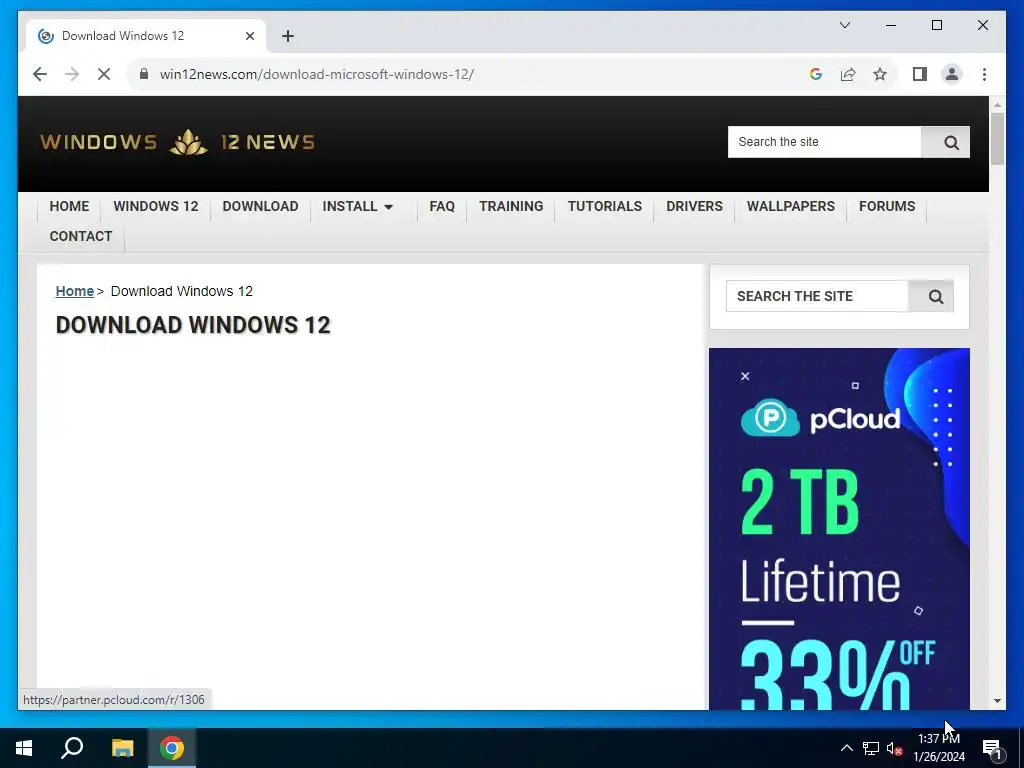This screenshot has height=768, width=1024.
Task: Open a new browser tab
Action: 288,36
